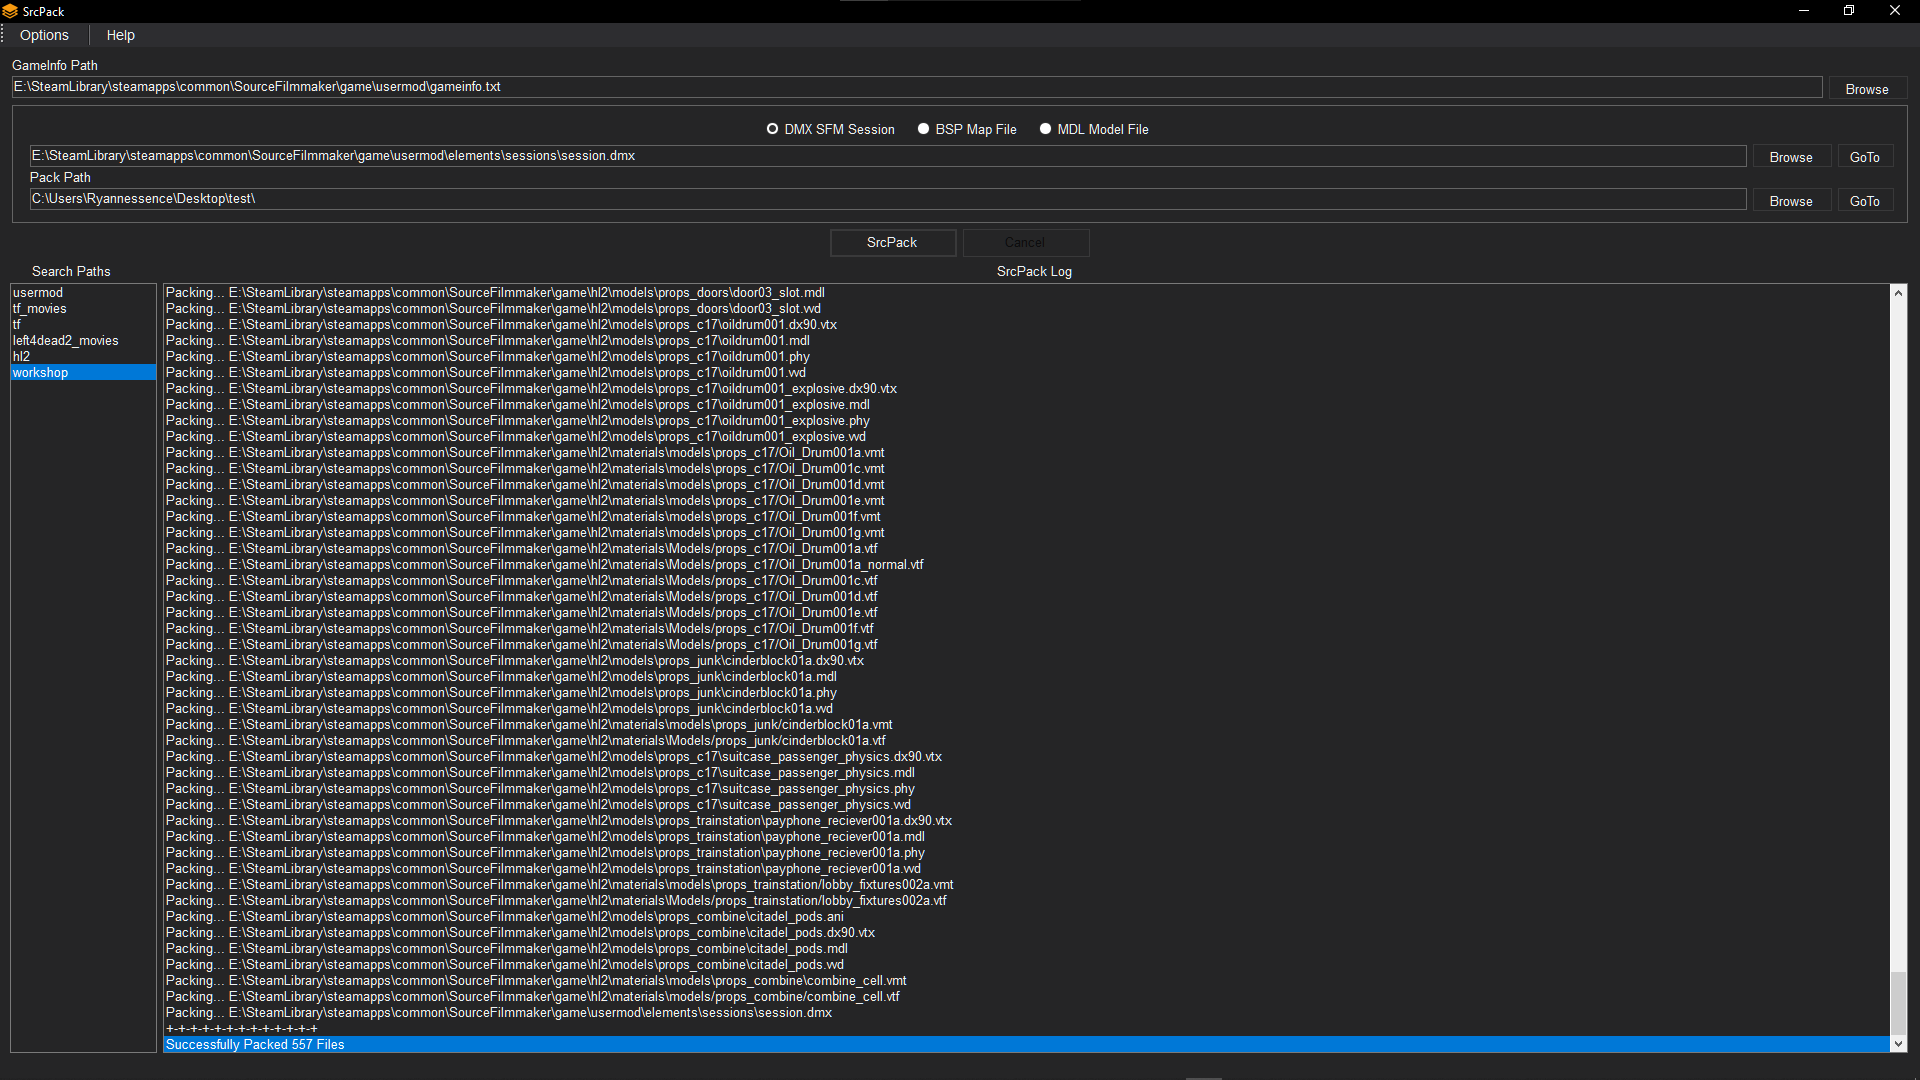Image resolution: width=1920 pixels, height=1080 pixels.
Task: Select log line cinderblock01a.phy
Action: (x=1026, y=693)
